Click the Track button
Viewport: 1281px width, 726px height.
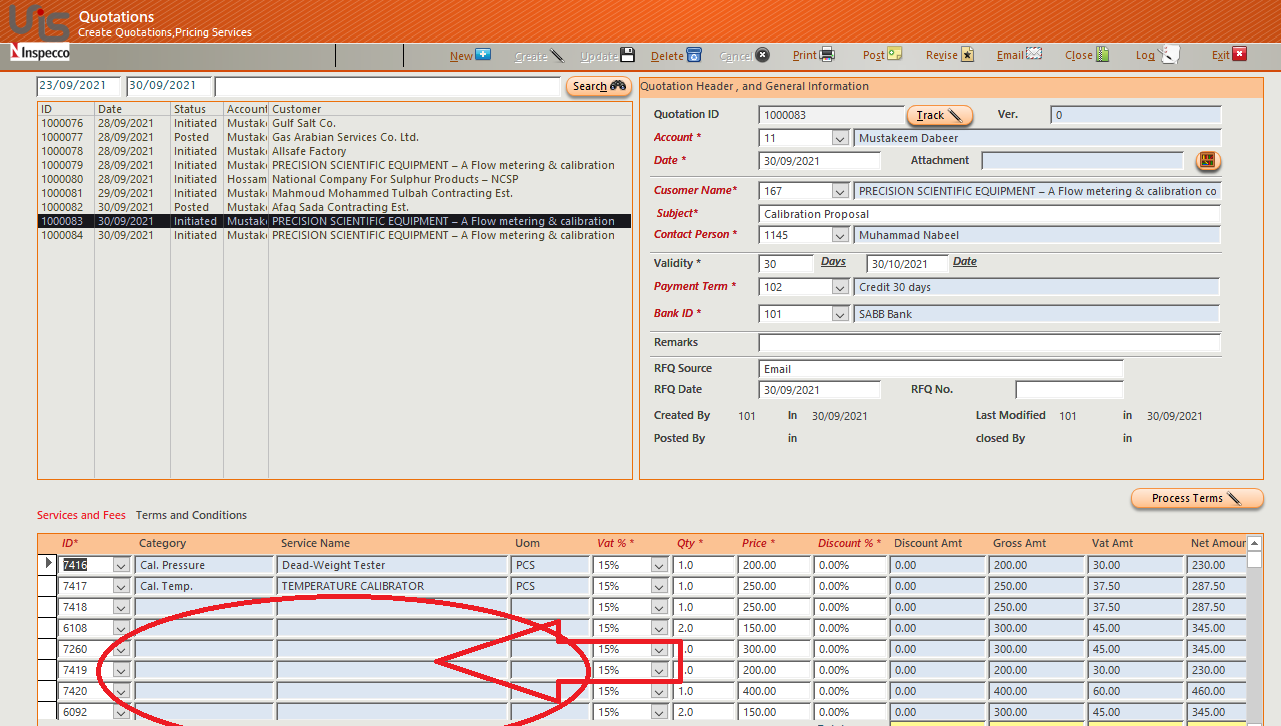pyautogui.click(x=939, y=115)
